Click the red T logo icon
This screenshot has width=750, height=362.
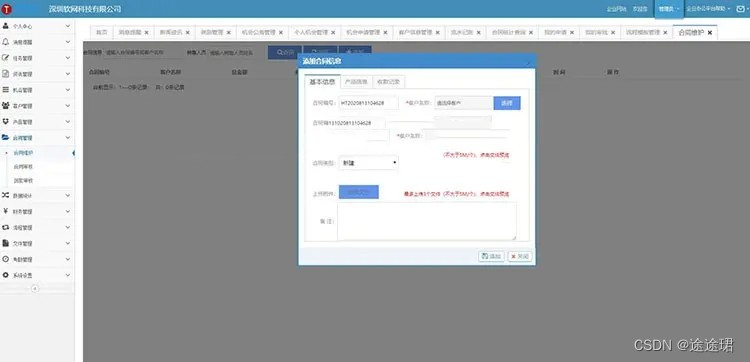coord(7,9)
